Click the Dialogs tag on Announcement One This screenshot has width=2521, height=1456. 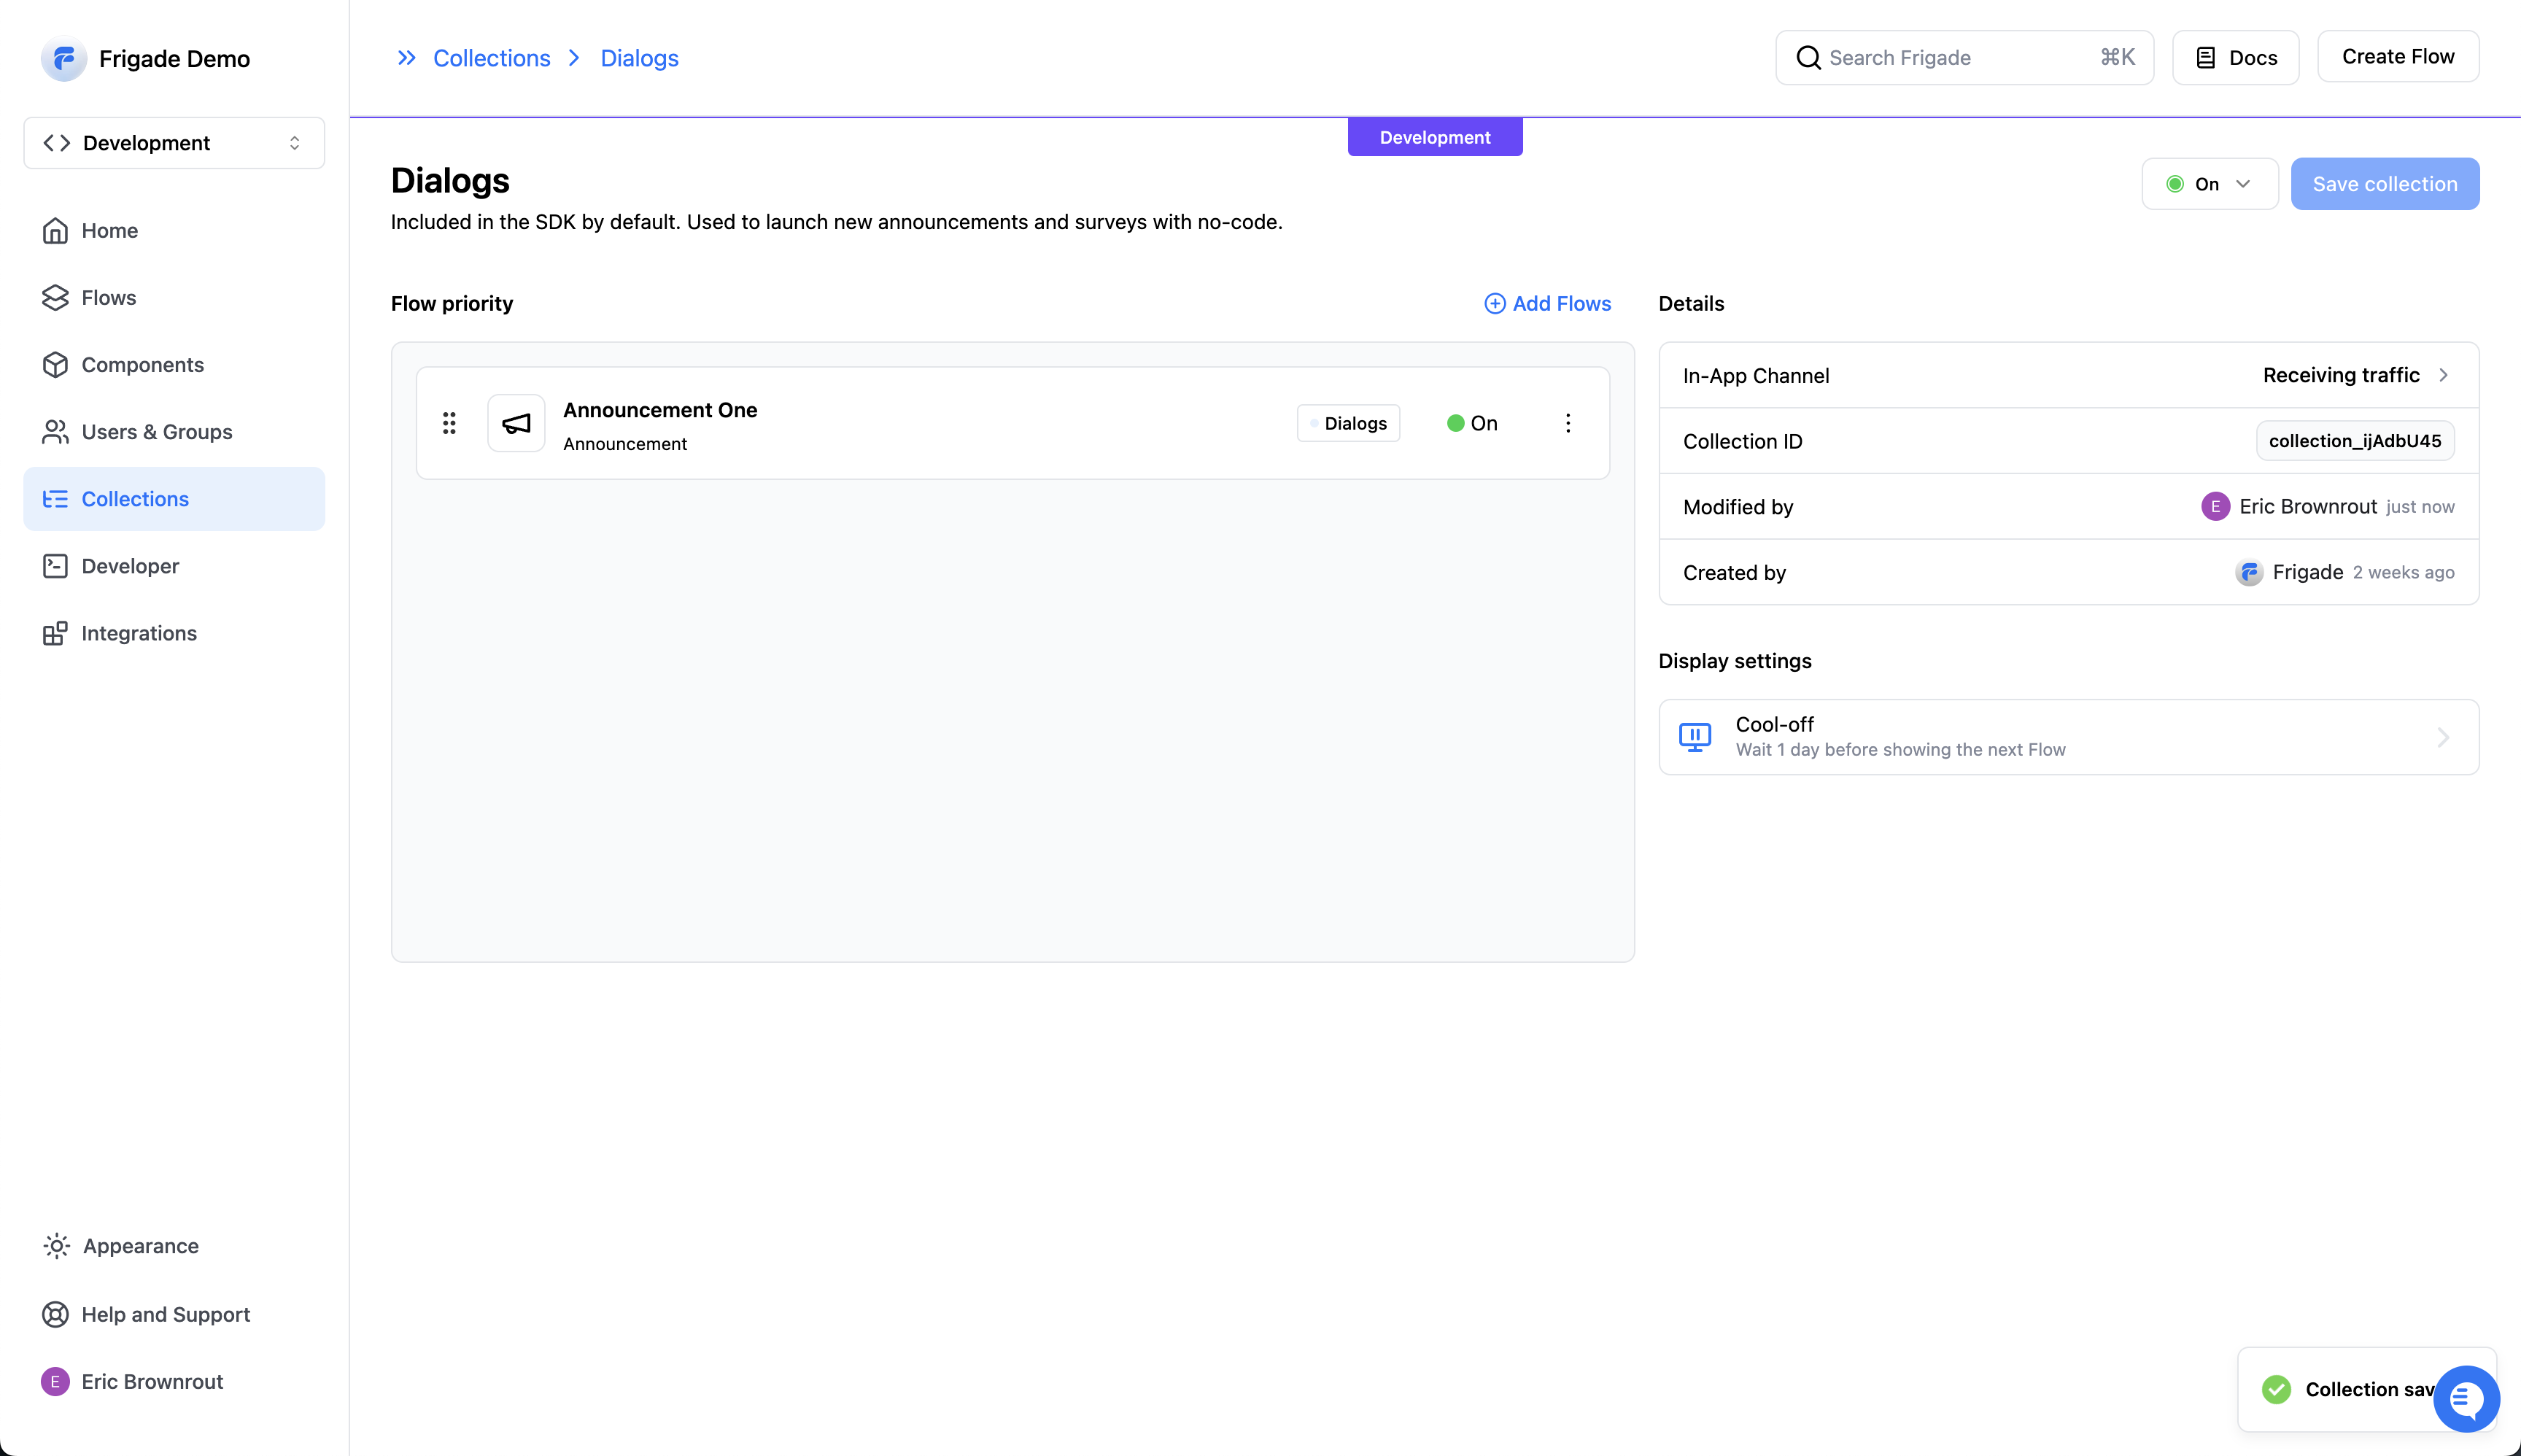pyautogui.click(x=1348, y=423)
